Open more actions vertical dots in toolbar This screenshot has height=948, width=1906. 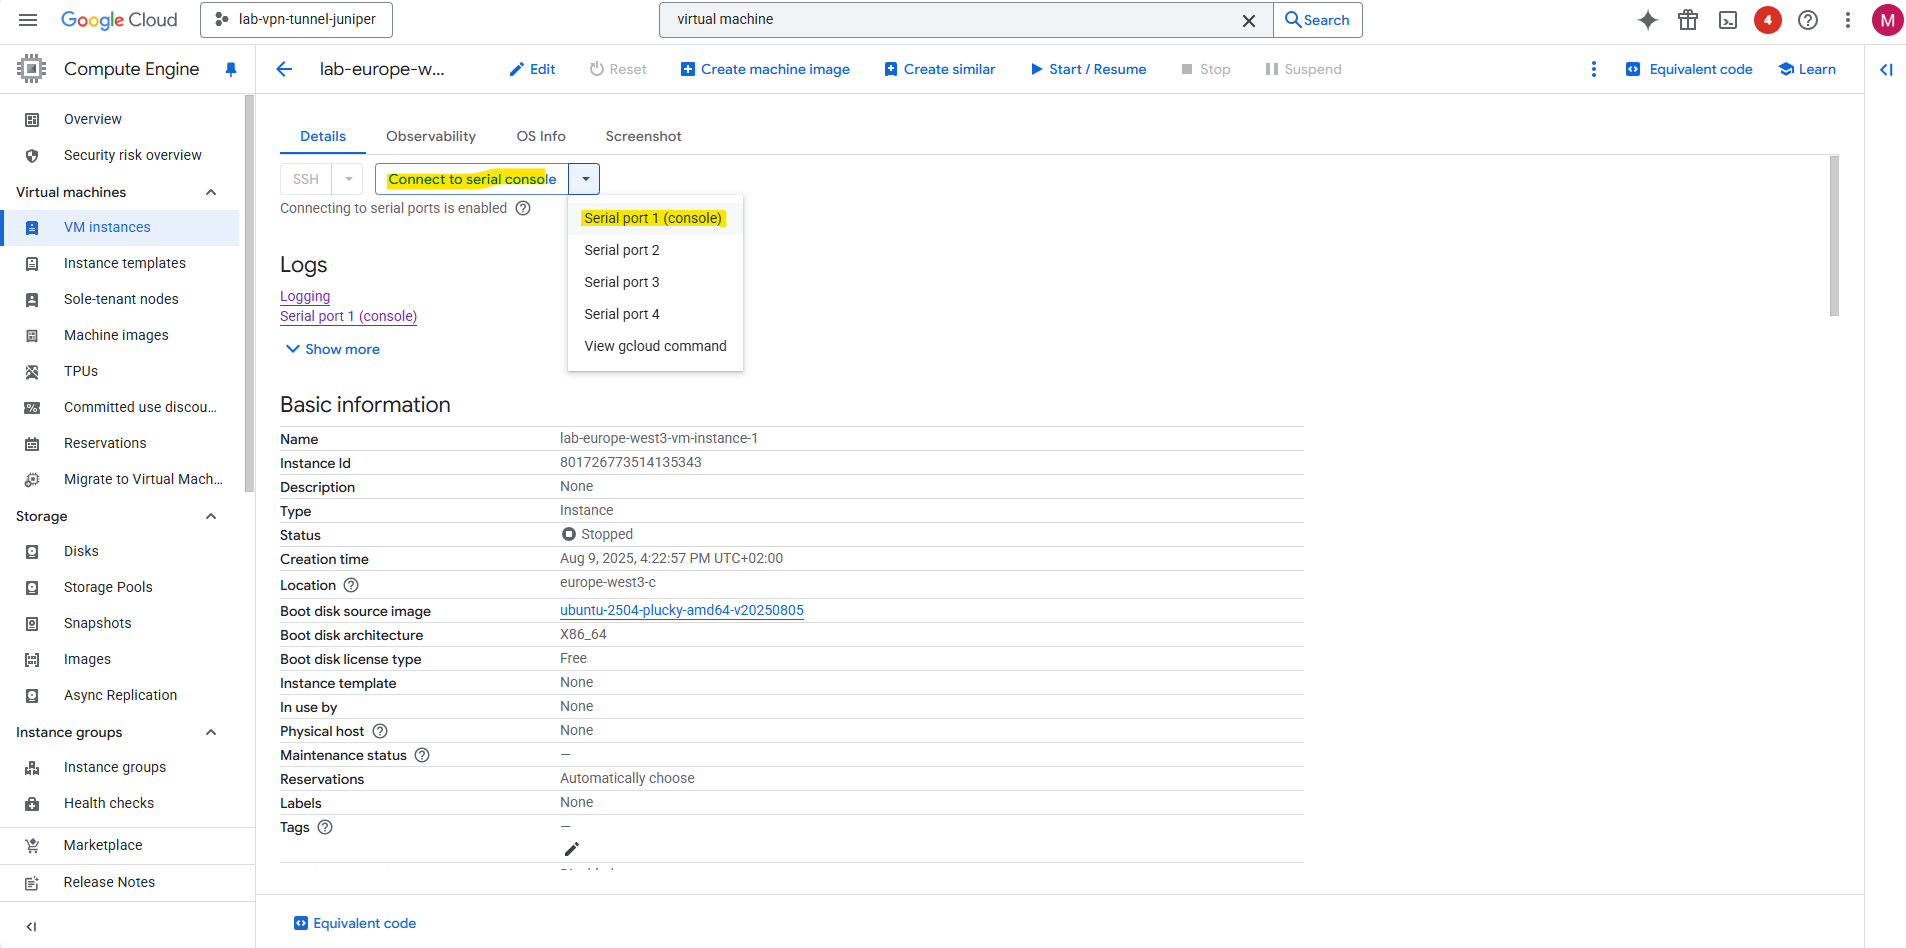click(1594, 69)
